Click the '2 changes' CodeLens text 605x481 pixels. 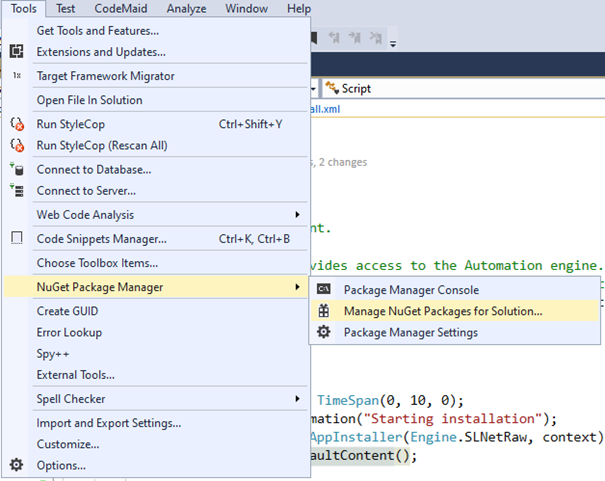point(343,162)
